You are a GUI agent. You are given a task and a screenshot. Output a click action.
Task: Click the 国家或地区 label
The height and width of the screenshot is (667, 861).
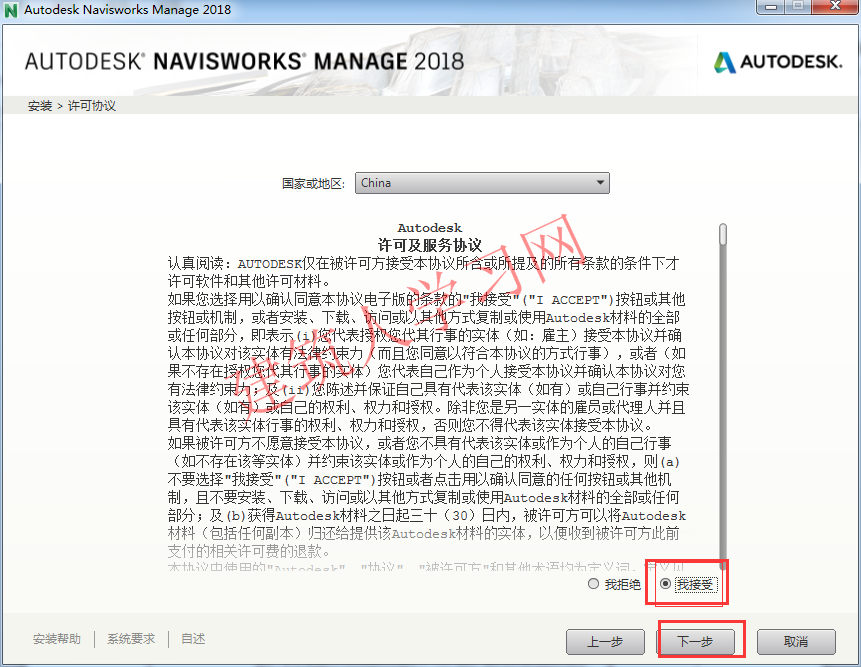point(314,183)
